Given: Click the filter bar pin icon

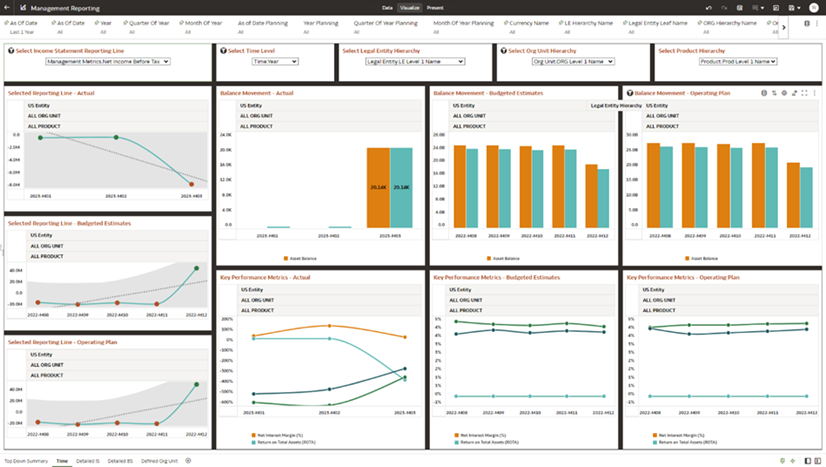Looking at the screenshot, I should click(807, 23).
